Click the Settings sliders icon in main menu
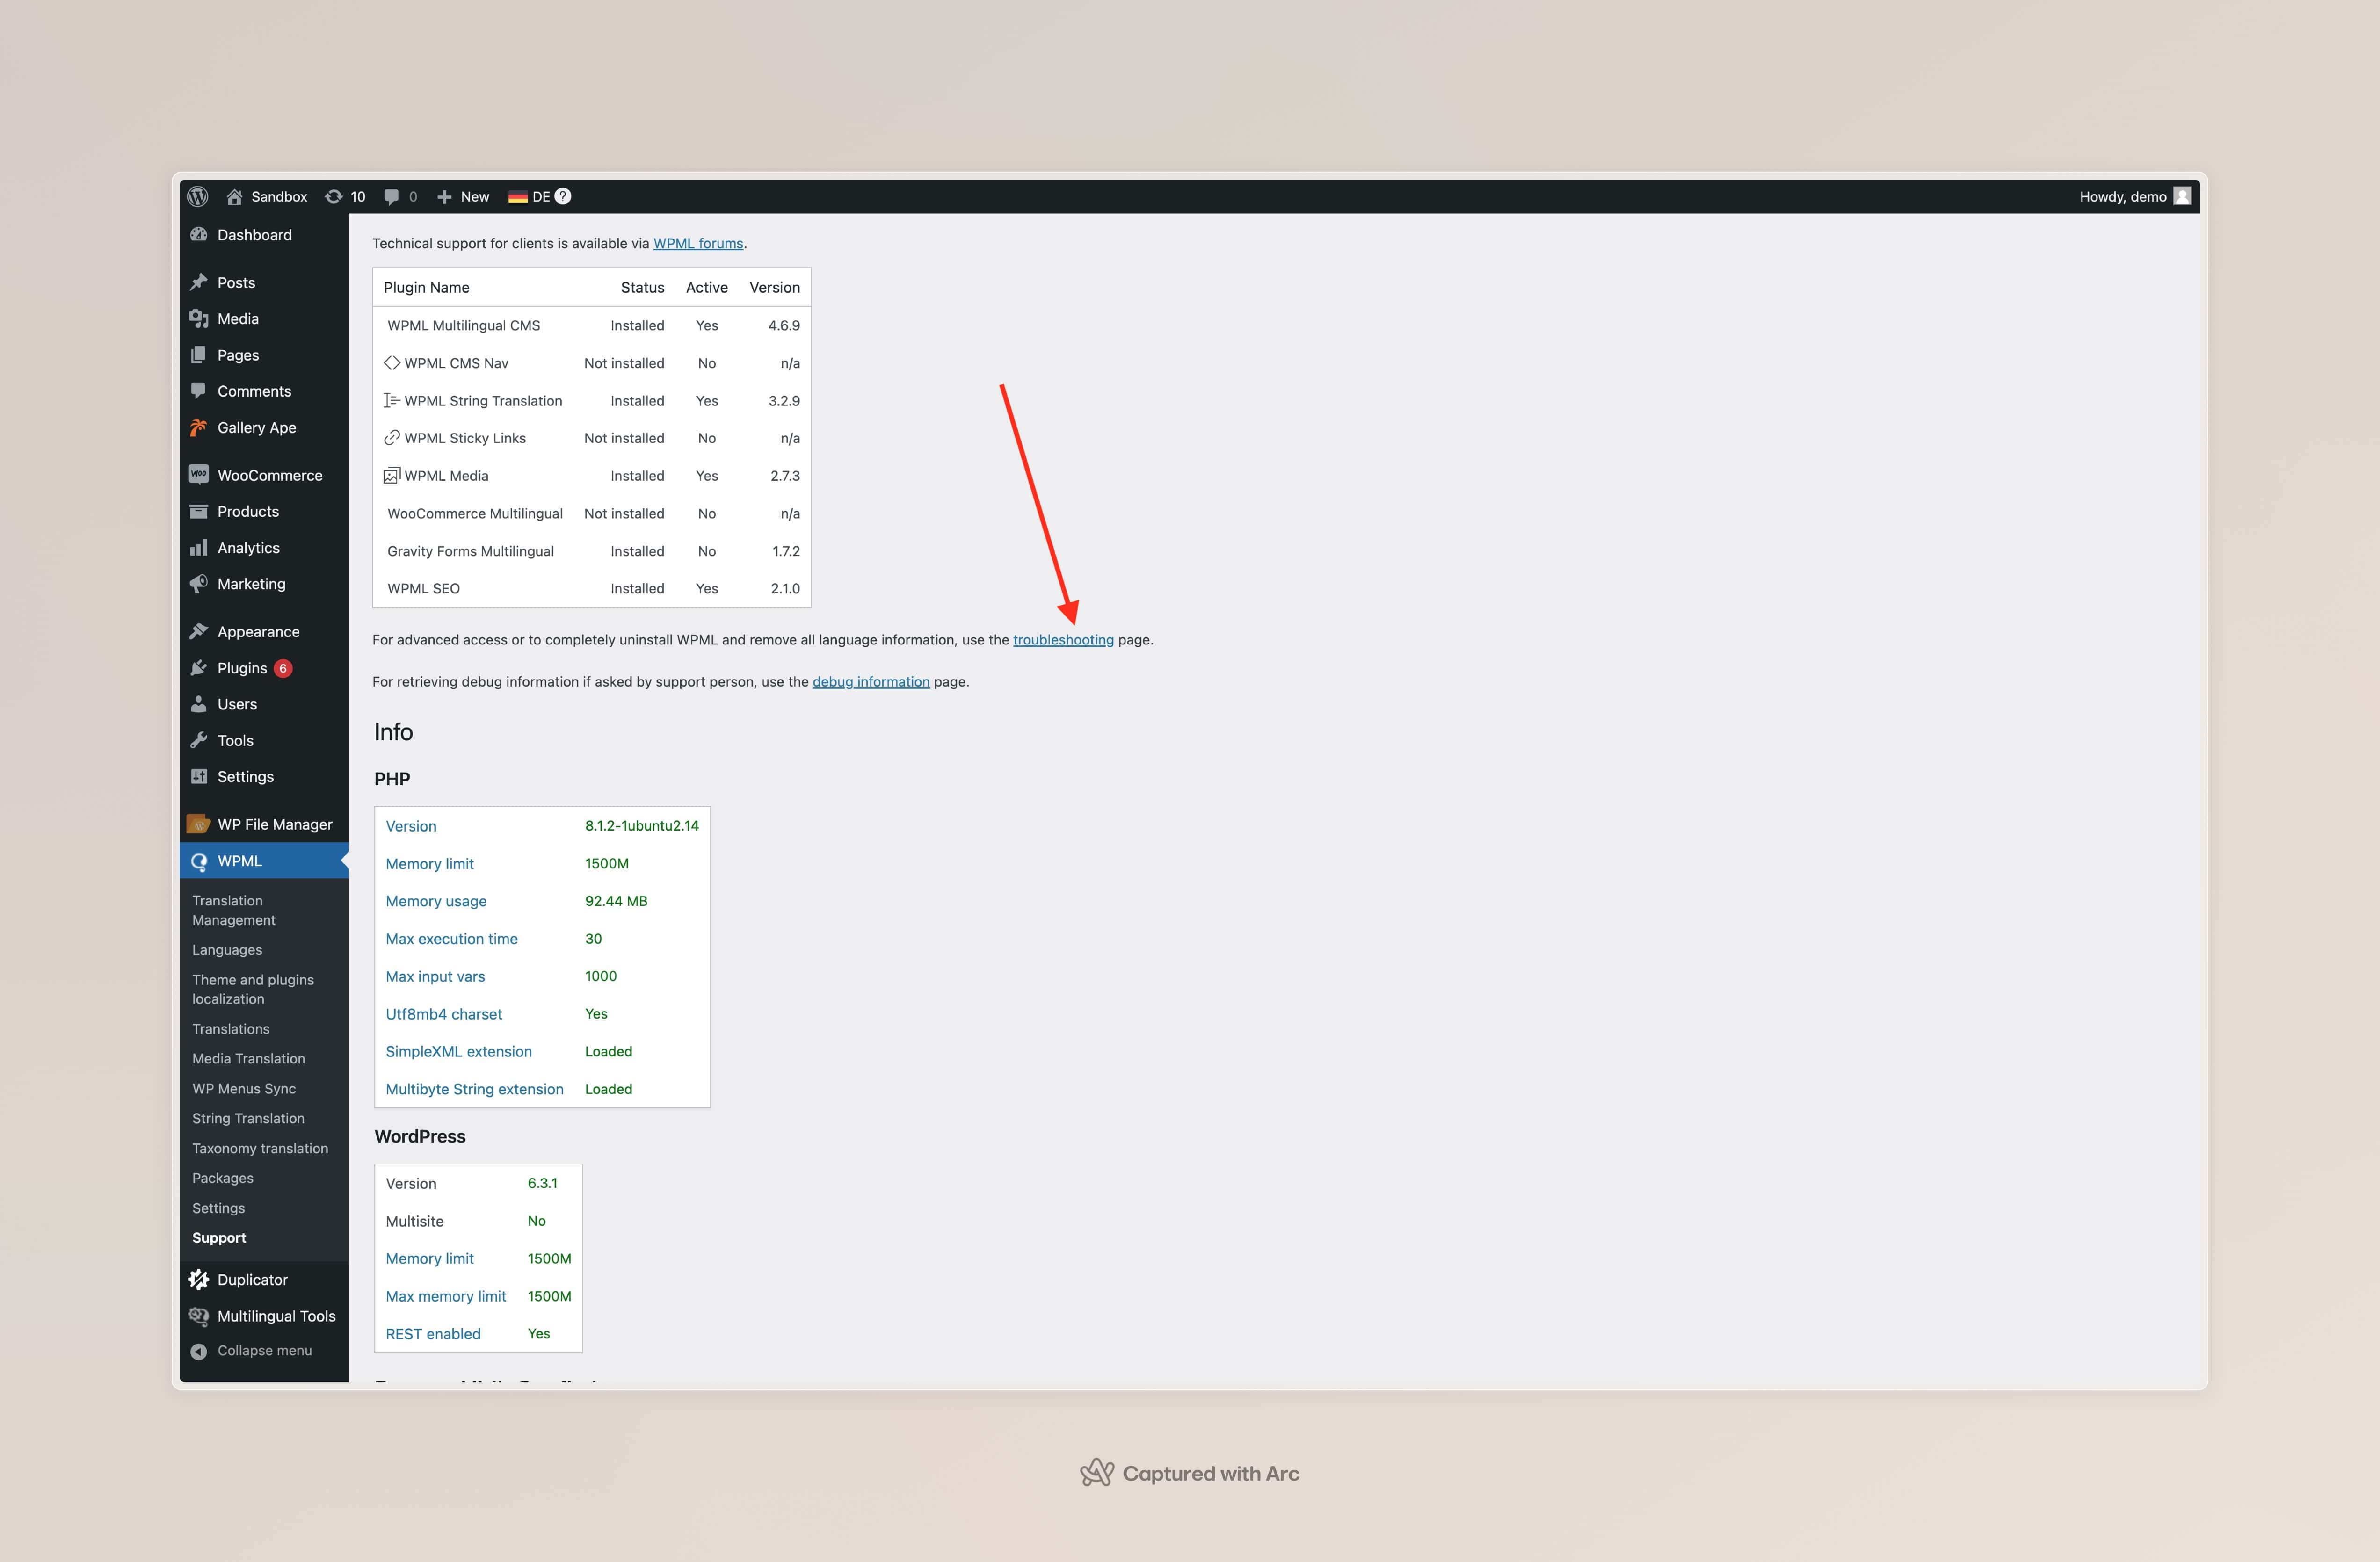This screenshot has height=1562, width=2380. tap(198, 776)
